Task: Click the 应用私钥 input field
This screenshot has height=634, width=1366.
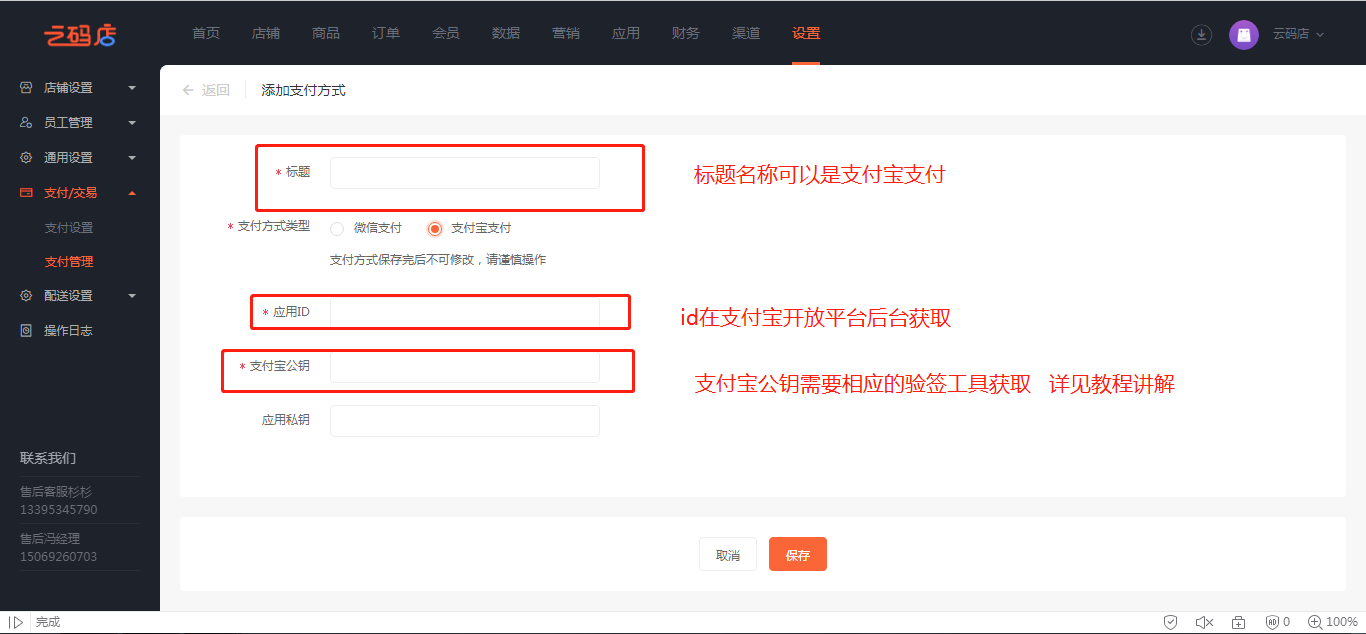Action: coord(465,421)
